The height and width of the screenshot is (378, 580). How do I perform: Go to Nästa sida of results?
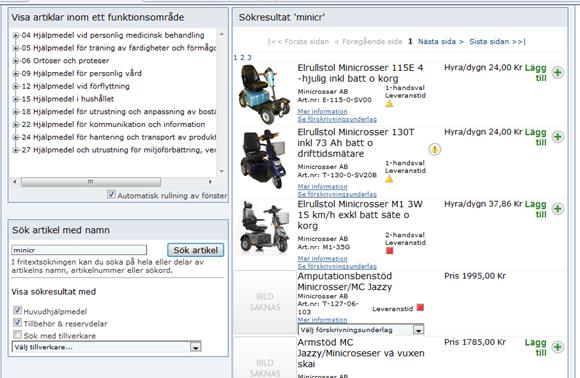click(x=441, y=41)
